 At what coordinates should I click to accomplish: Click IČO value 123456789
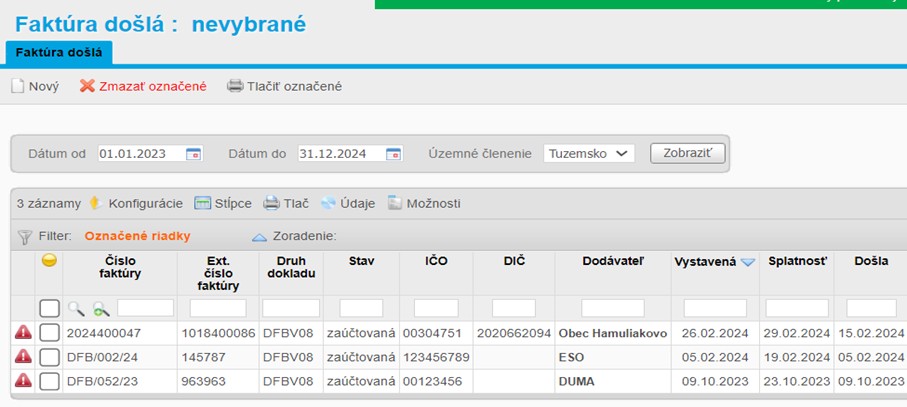click(436, 357)
